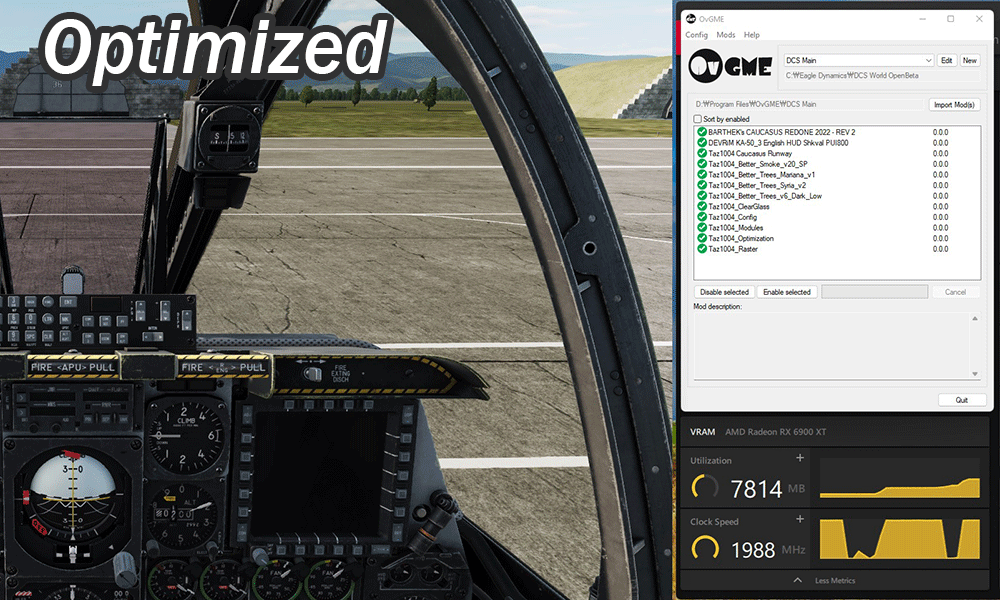1000x600 pixels.
Task: Select the 'Taz1004_Better_Smoke_v20_SP' mod name
Action: click(x=758, y=164)
